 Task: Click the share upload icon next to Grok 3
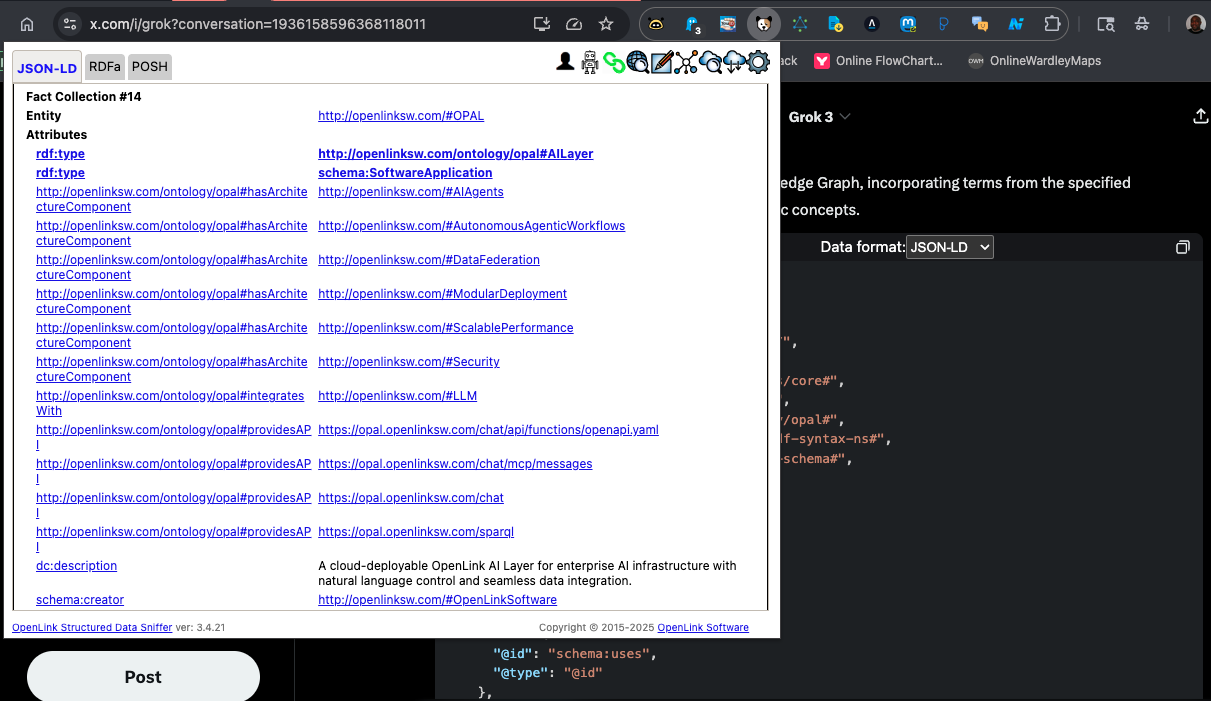pos(1201,117)
